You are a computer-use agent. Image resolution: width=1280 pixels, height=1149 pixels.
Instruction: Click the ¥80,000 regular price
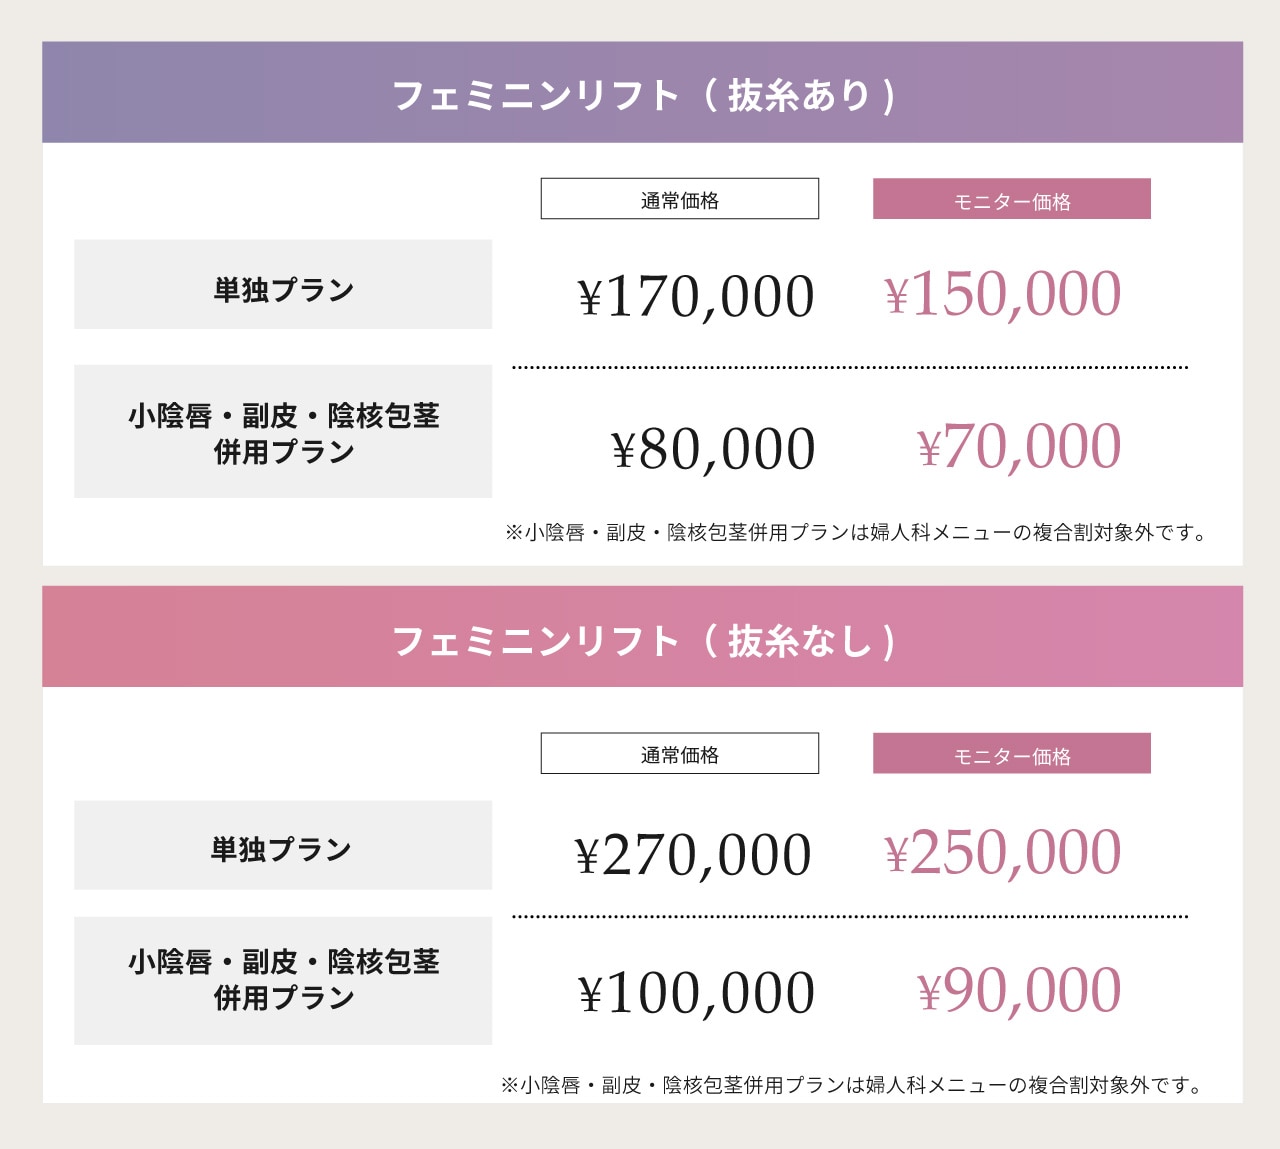pyautogui.click(x=713, y=449)
